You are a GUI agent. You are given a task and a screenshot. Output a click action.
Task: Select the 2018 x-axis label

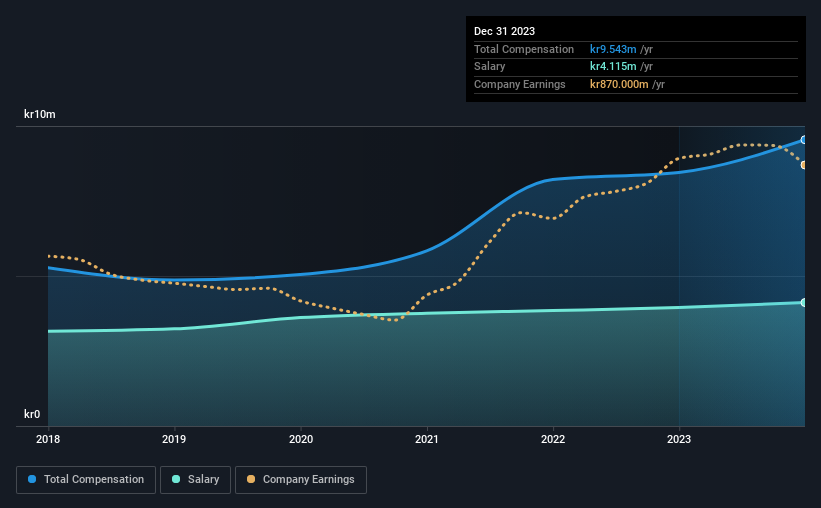click(48, 439)
